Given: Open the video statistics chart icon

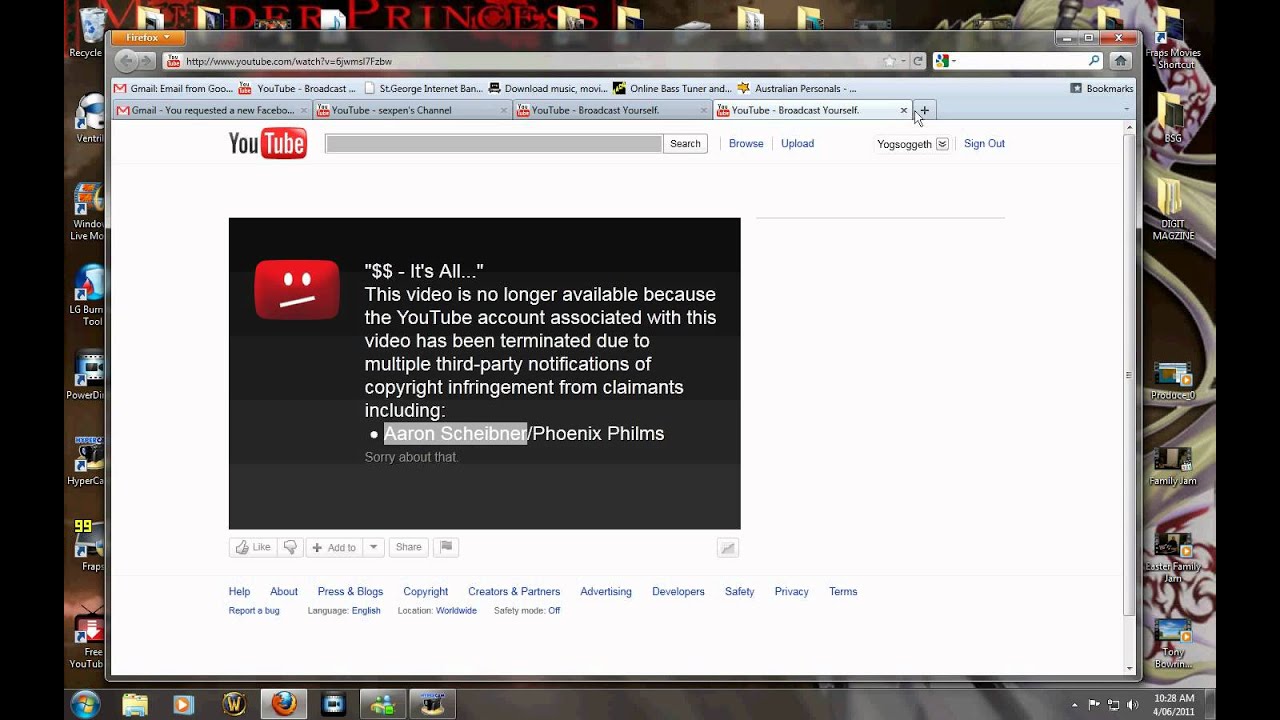Looking at the screenshot, I should coord(728,547).
